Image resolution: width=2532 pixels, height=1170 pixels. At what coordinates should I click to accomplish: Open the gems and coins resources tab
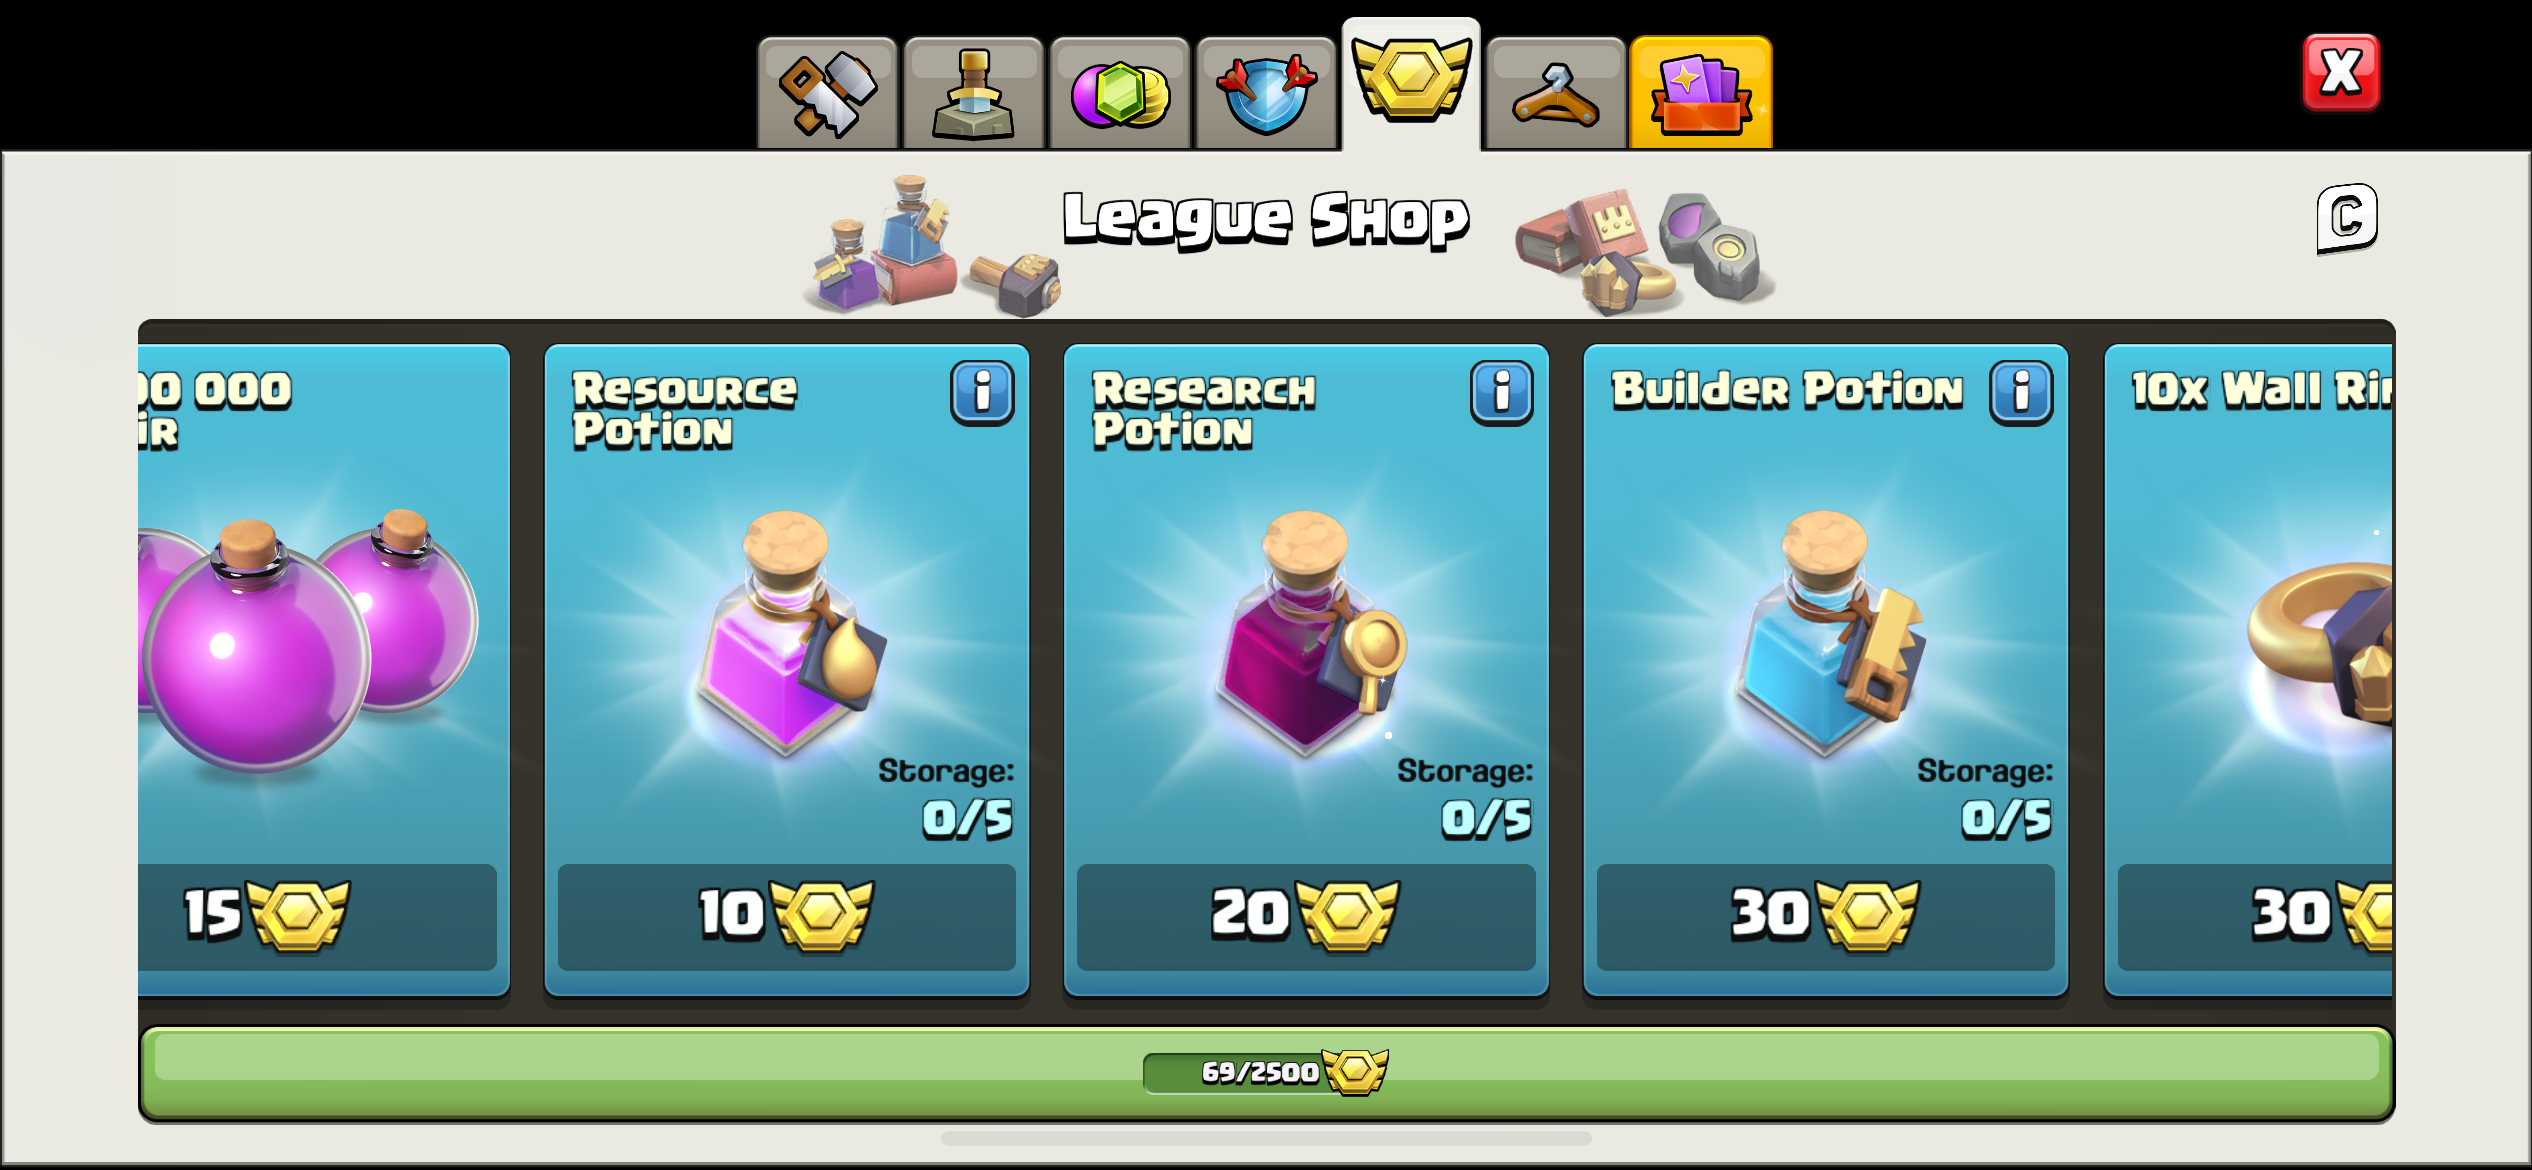tap(1119, 93)
